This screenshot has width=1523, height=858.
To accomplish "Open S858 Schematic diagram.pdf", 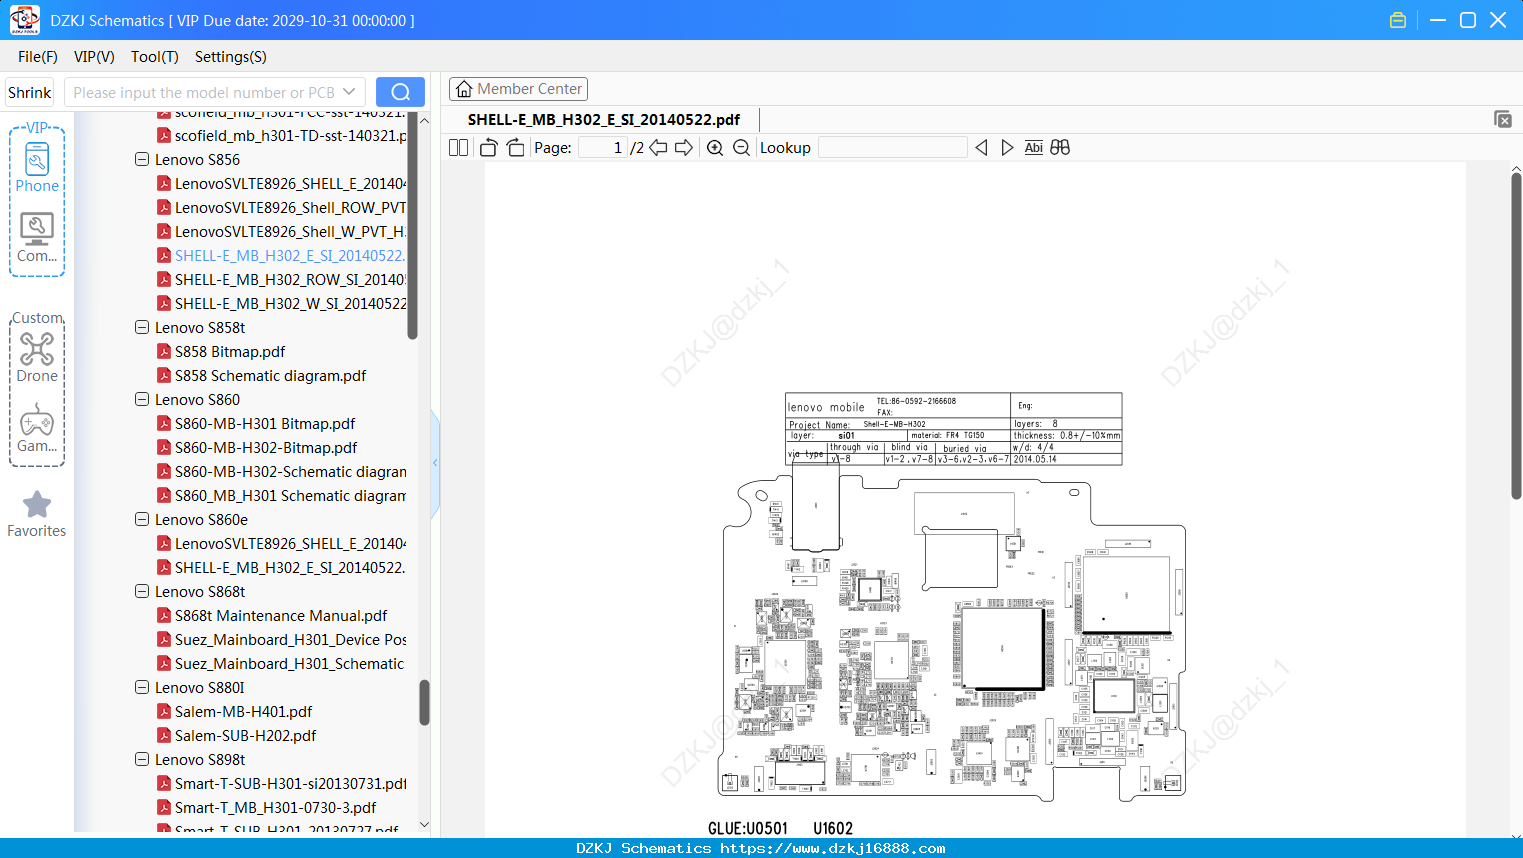I will tap(270, 376).
